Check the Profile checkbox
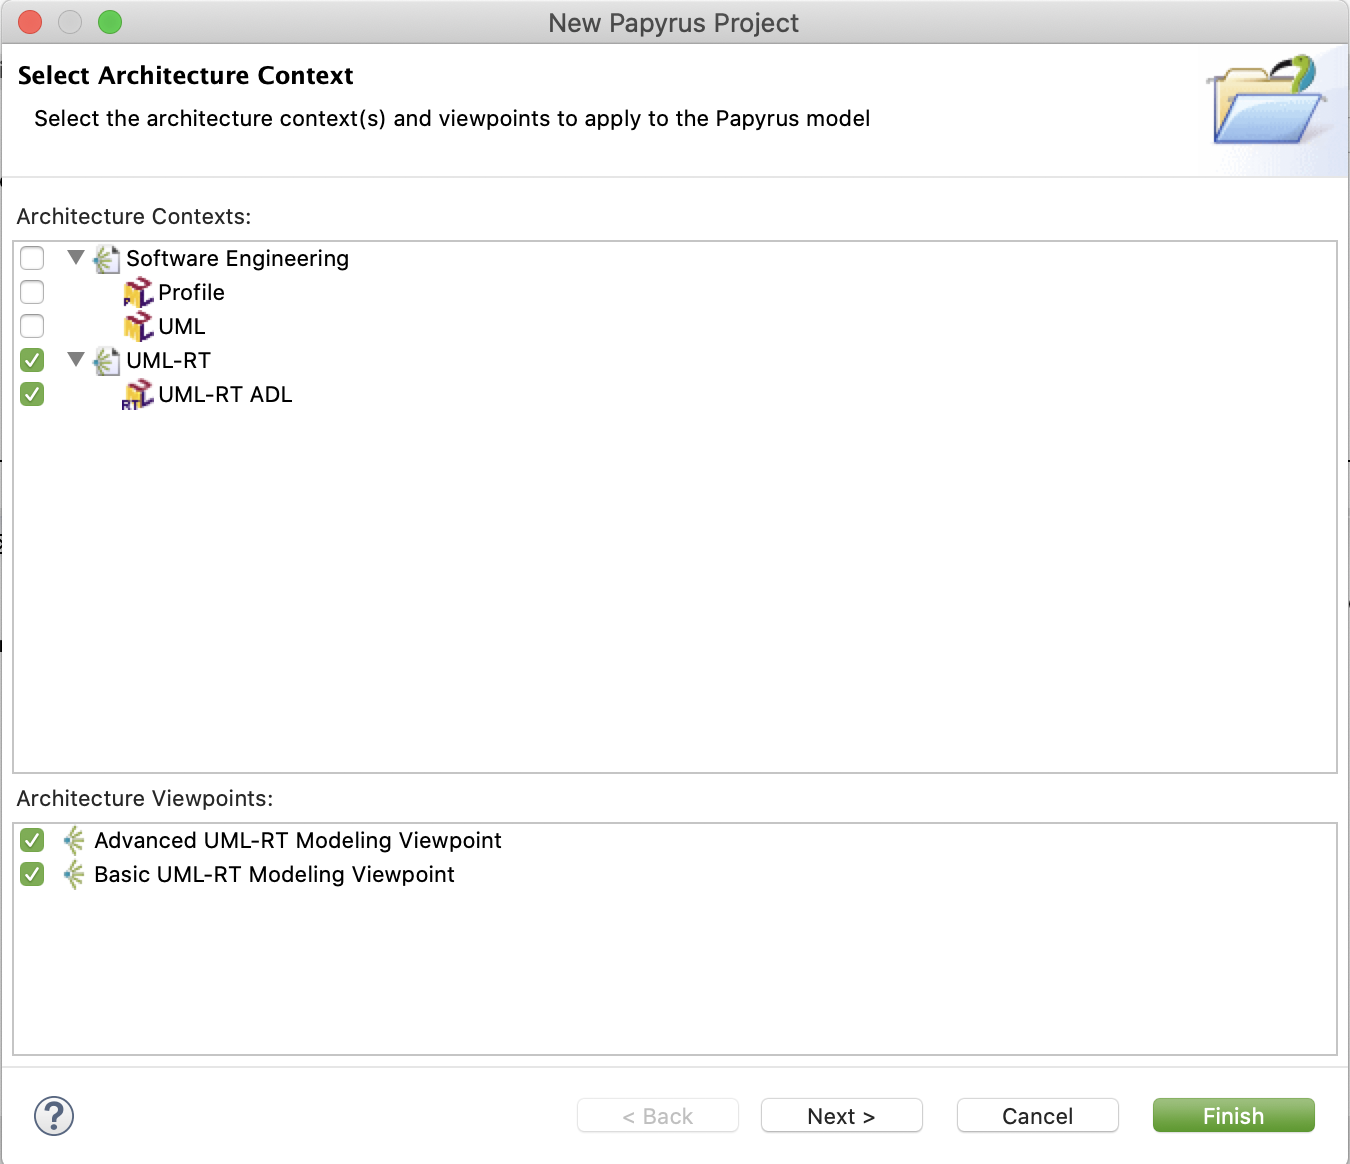1350x1164 pixels. tap(32, 292)
